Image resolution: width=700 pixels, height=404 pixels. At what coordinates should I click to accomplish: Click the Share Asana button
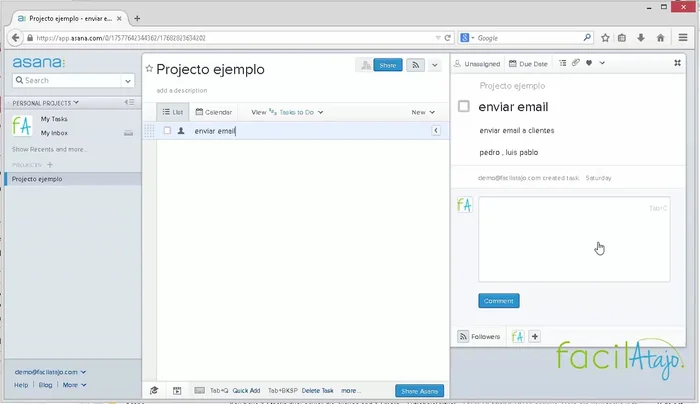coord(420,390)
